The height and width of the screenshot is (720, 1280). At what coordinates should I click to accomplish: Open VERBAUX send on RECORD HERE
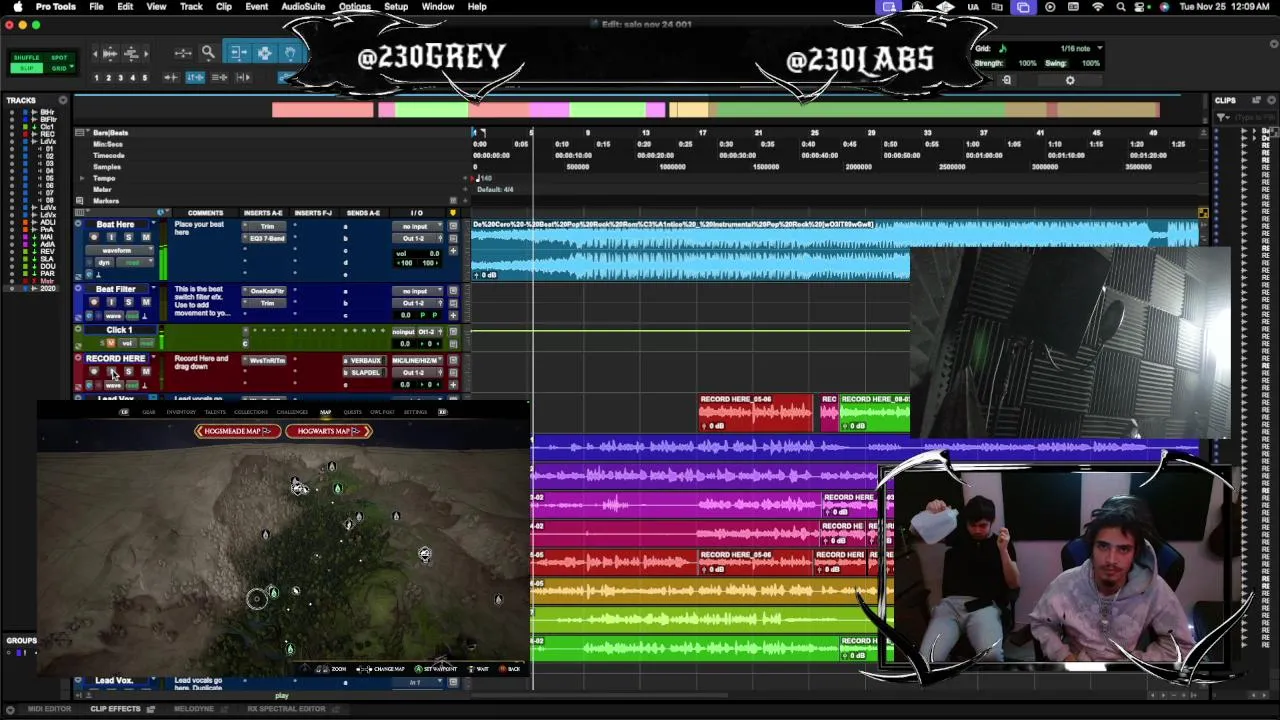pyautogui.click(x=365, y=360)
